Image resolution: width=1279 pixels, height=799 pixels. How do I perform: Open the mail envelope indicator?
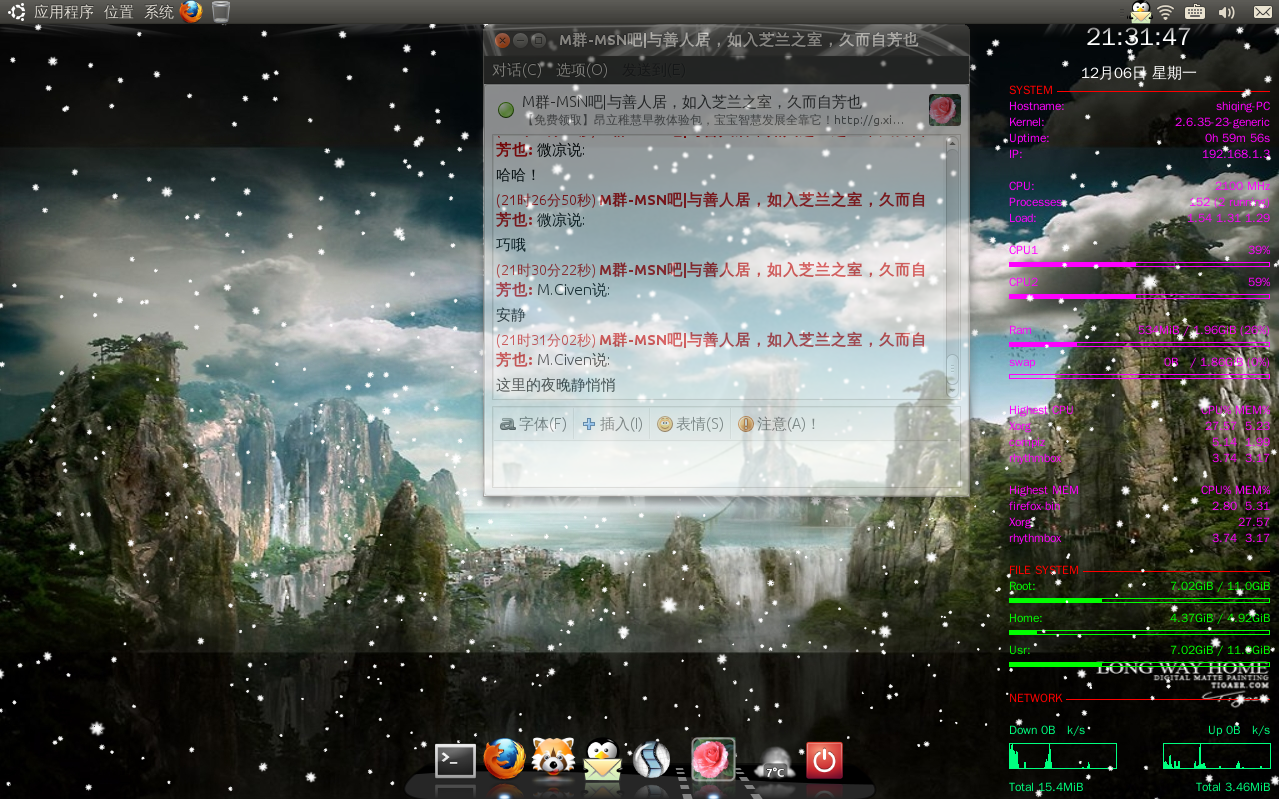pyautogui.click(x=1262, y=12)
